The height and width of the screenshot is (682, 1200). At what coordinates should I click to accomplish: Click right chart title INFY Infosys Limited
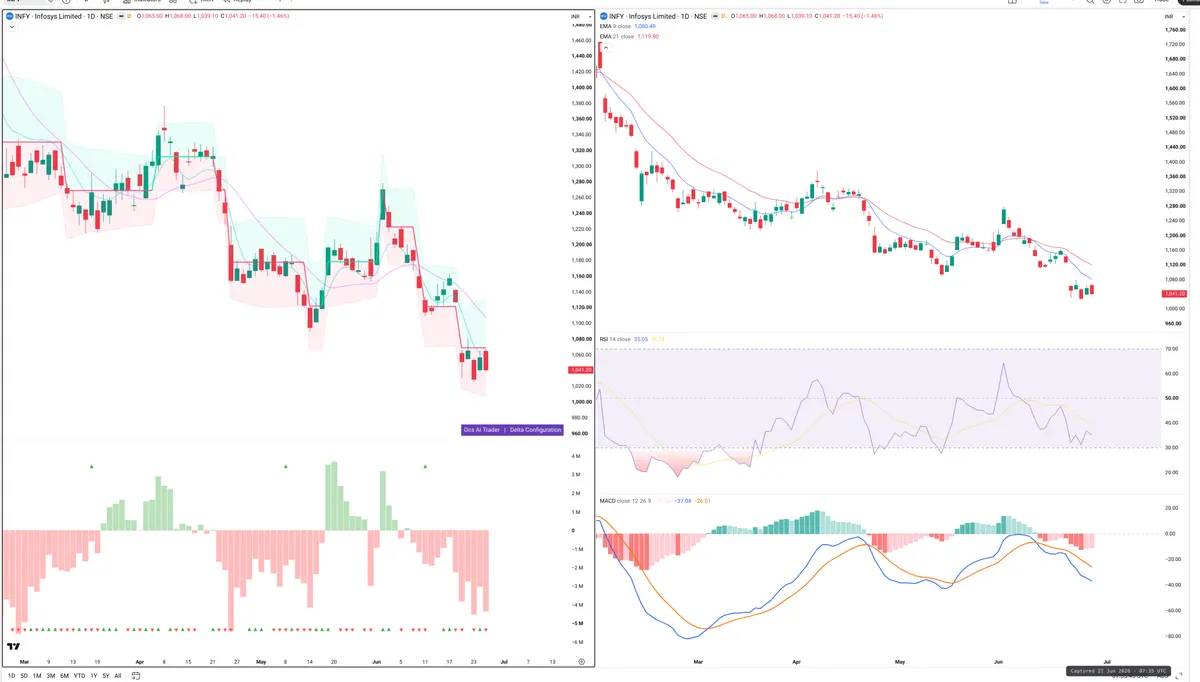[x=643, y=16]
